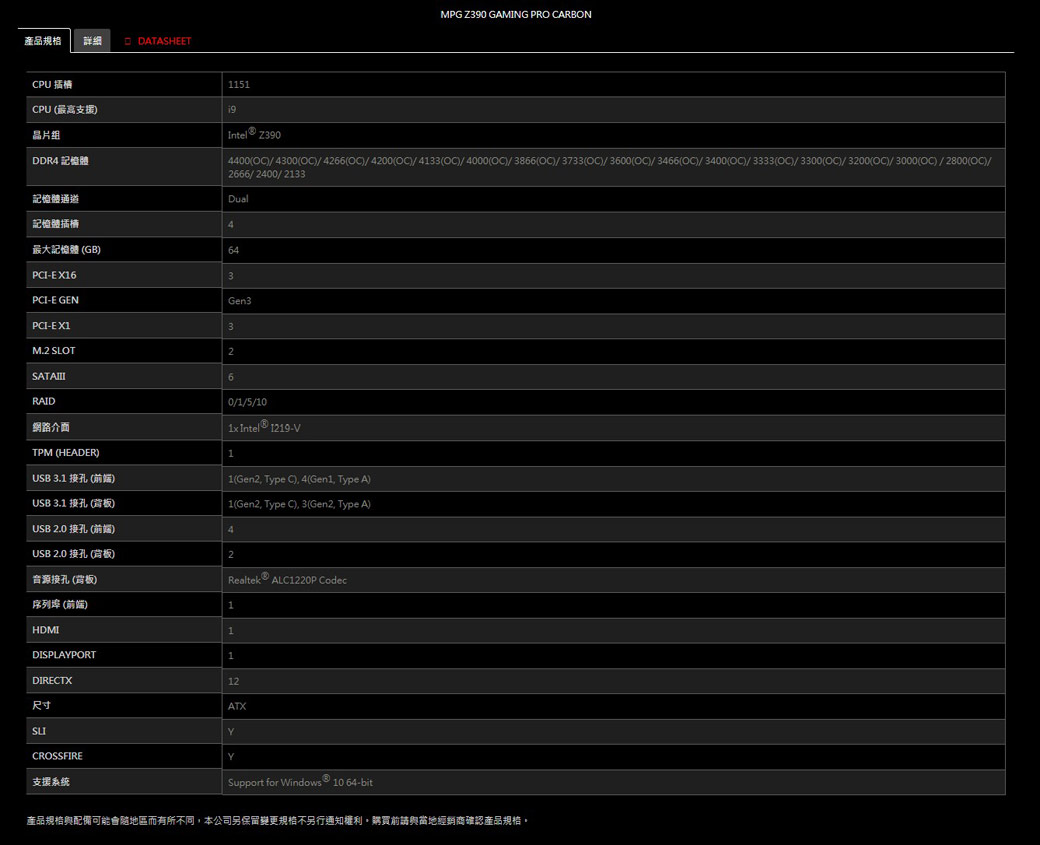Click the MPG Z390 GAMING PRO CARBON title
The width and height of the screenshot is (1040, 845).
pos(515,15)
